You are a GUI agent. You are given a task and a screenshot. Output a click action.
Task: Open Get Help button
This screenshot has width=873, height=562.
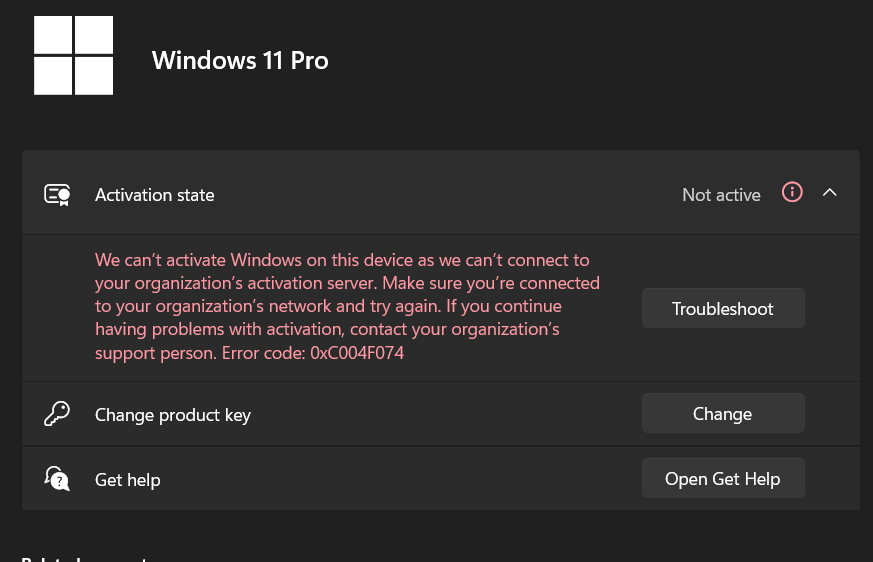723,478
